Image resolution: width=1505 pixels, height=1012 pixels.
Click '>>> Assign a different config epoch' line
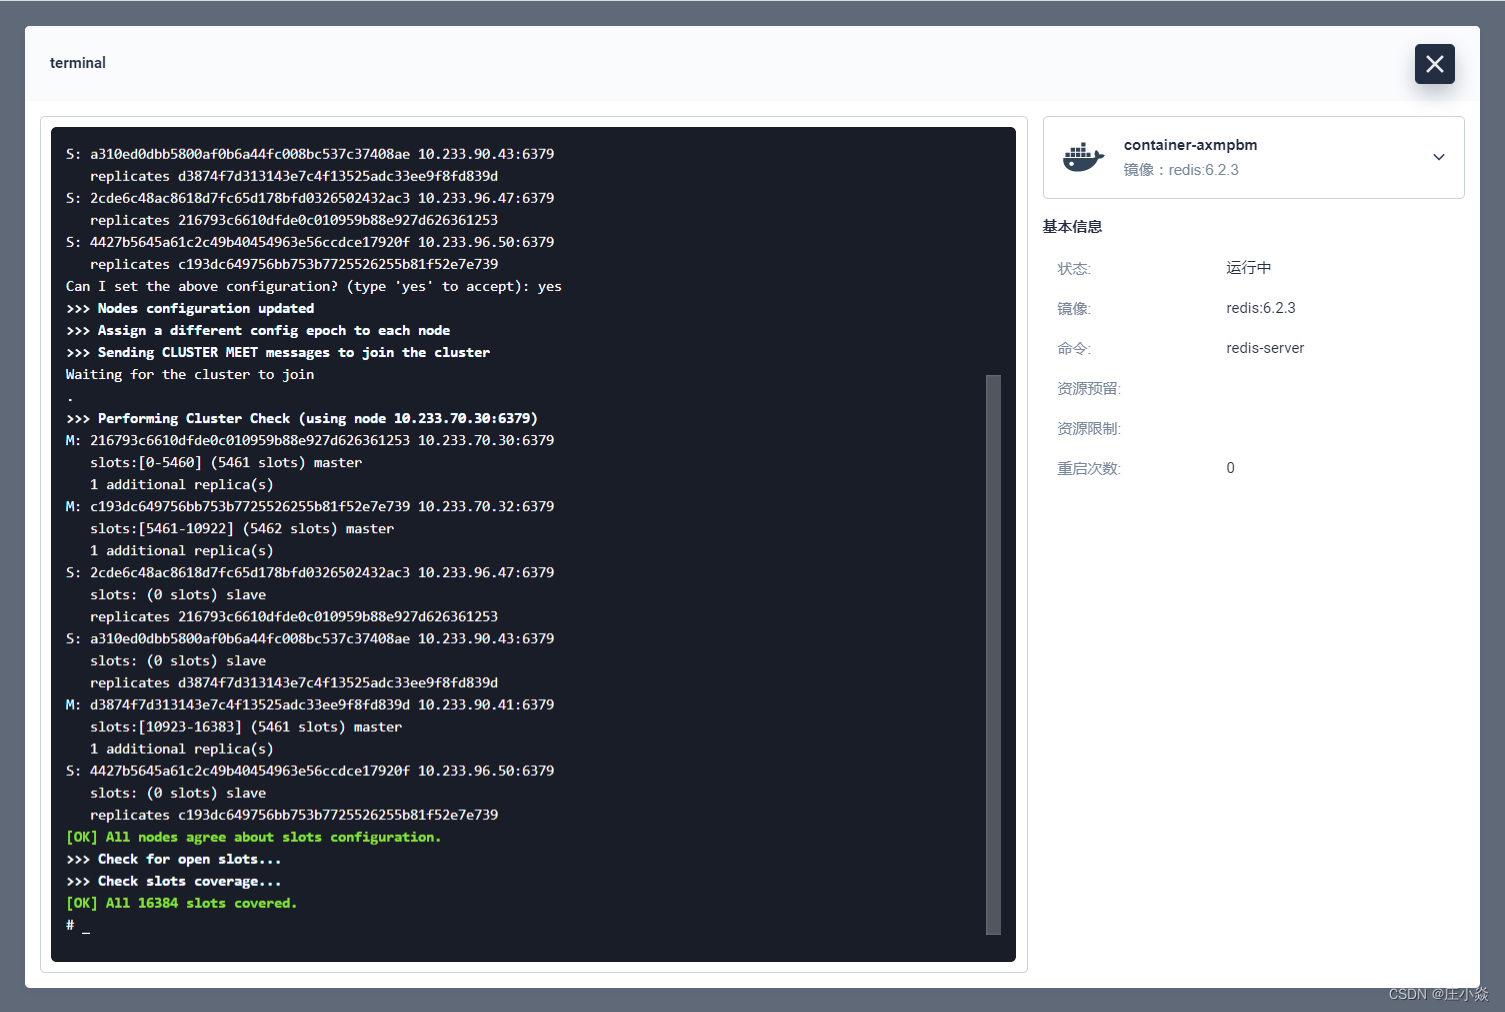coord(257,330)
